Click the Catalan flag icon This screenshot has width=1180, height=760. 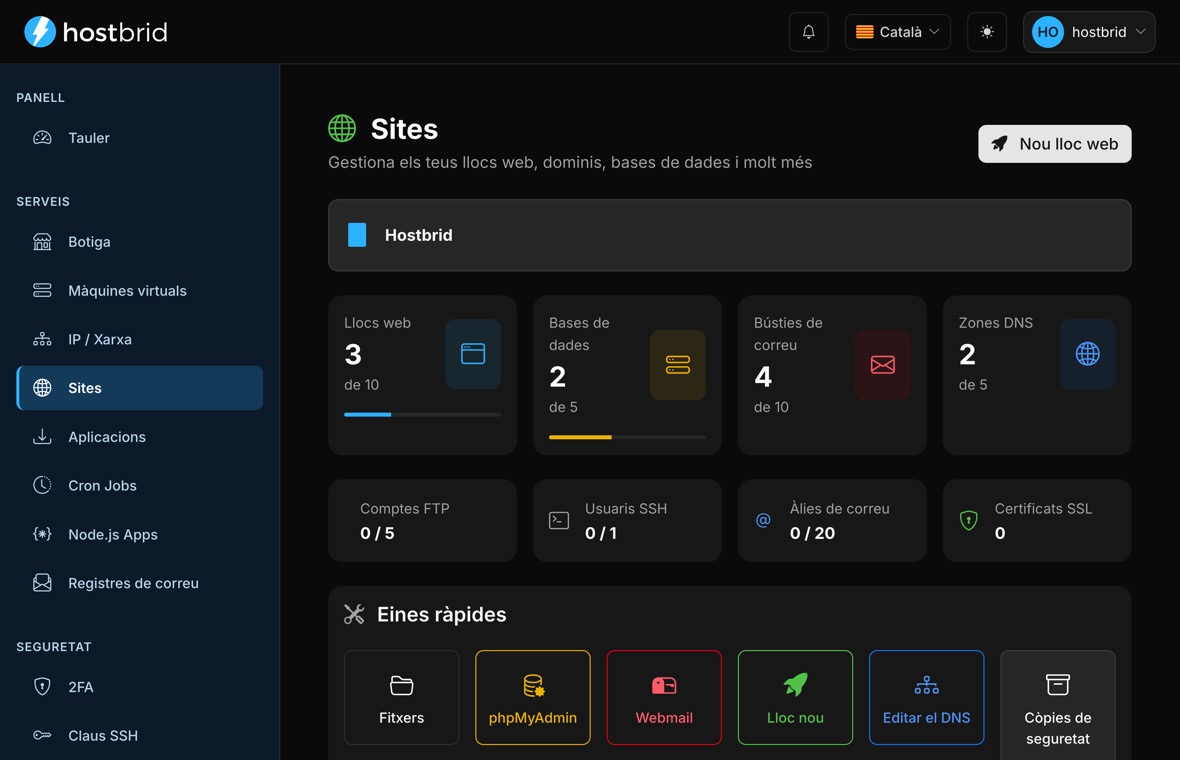[865, 32]
